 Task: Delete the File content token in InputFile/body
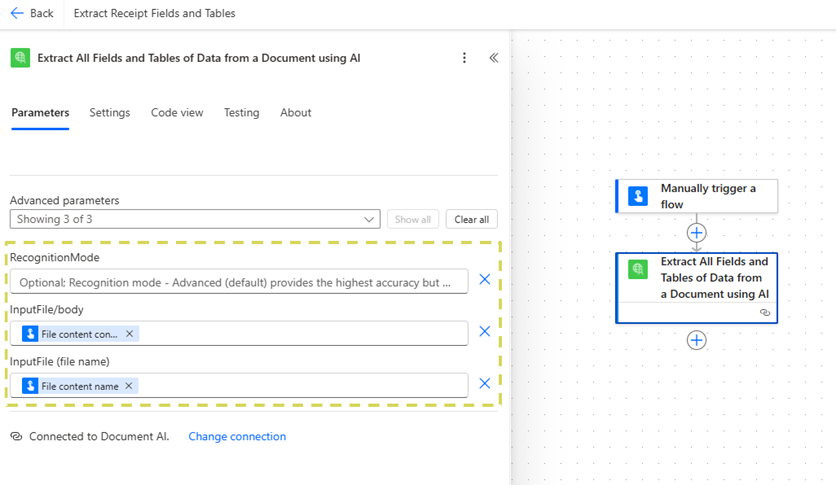pyautogui.click(x=130, y=334)
